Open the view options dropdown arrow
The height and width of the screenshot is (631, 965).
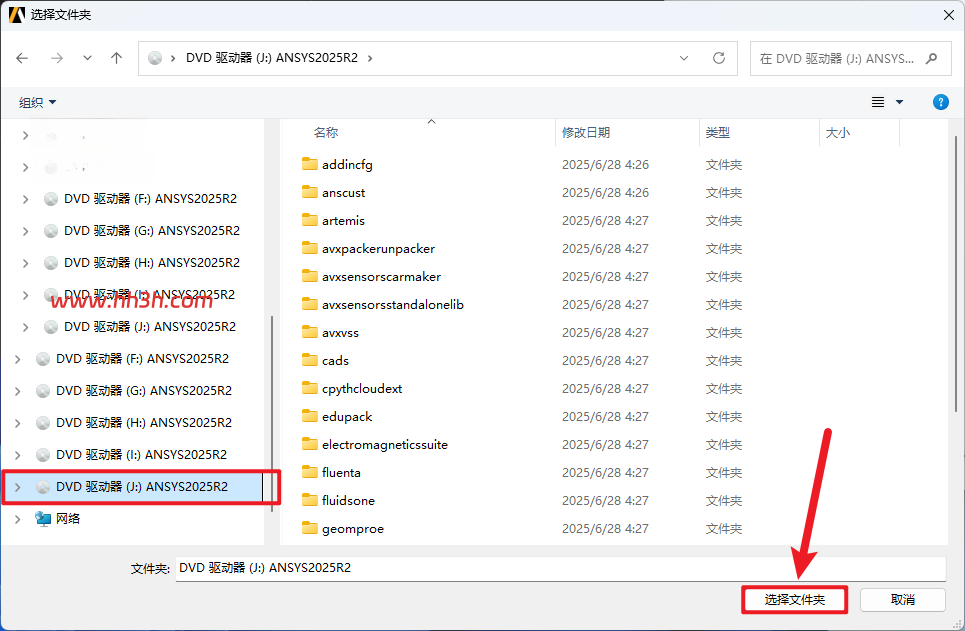point(899,102)
